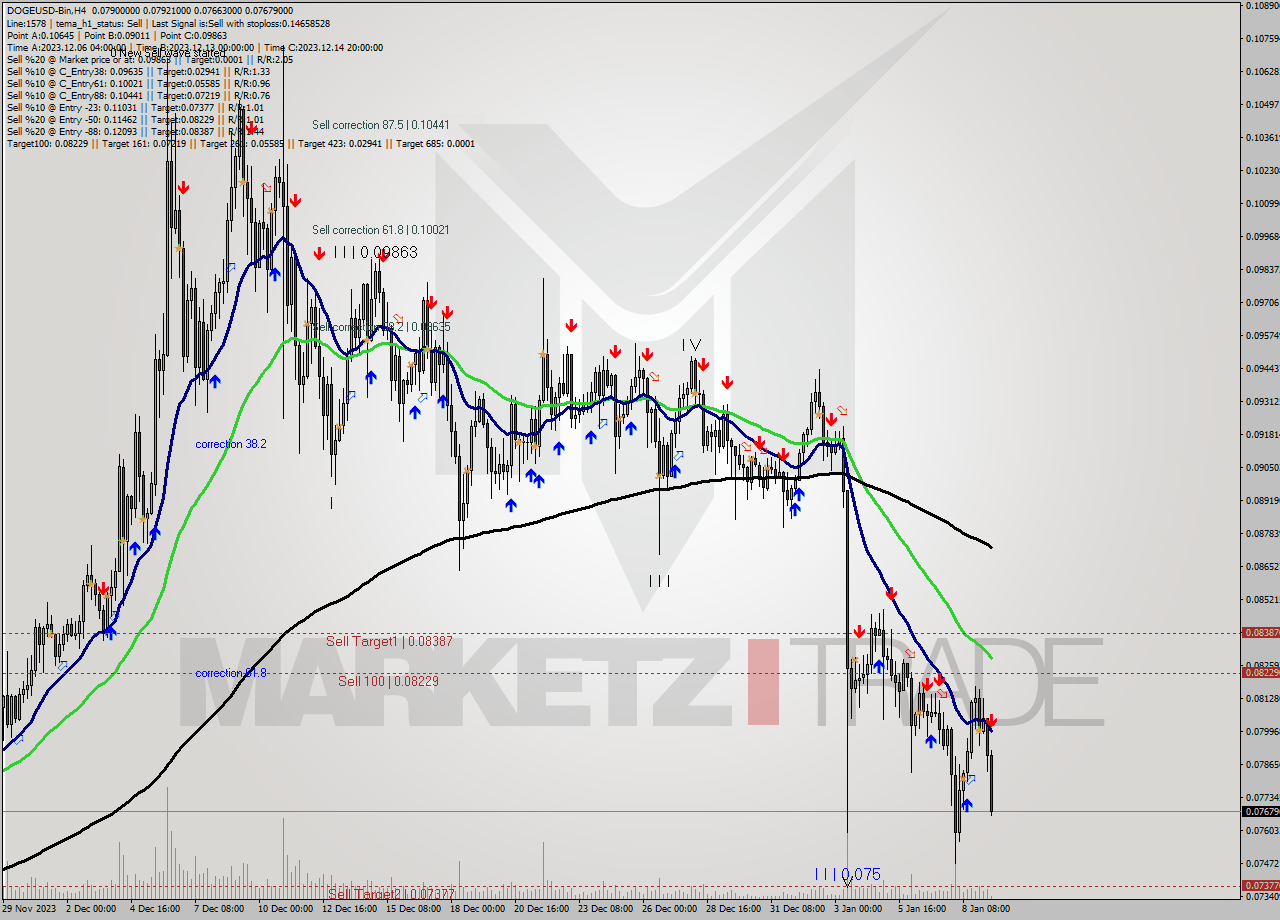The width and height of the screenshot is (1280, 920).
Task: Click the 0.10628 price axis value
Action: pos(1262,71)
